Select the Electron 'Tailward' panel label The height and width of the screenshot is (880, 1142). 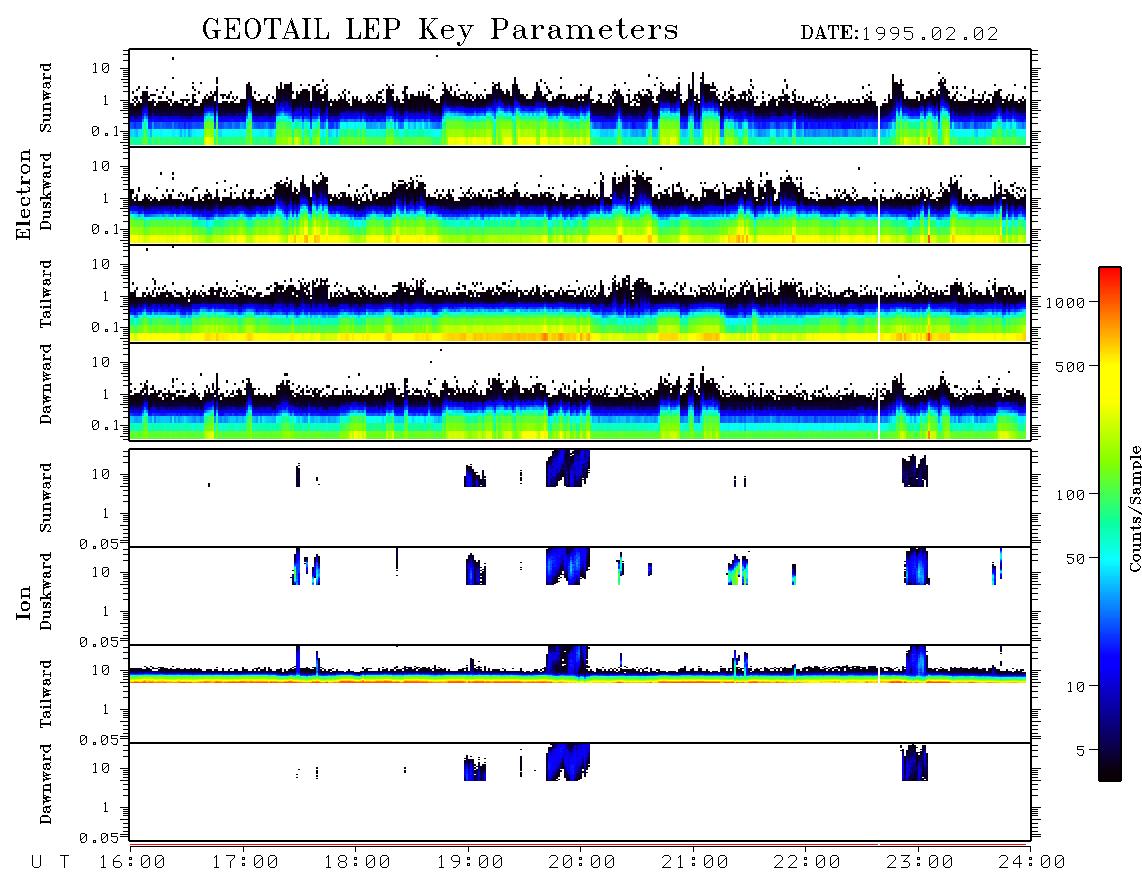(46, 294)
